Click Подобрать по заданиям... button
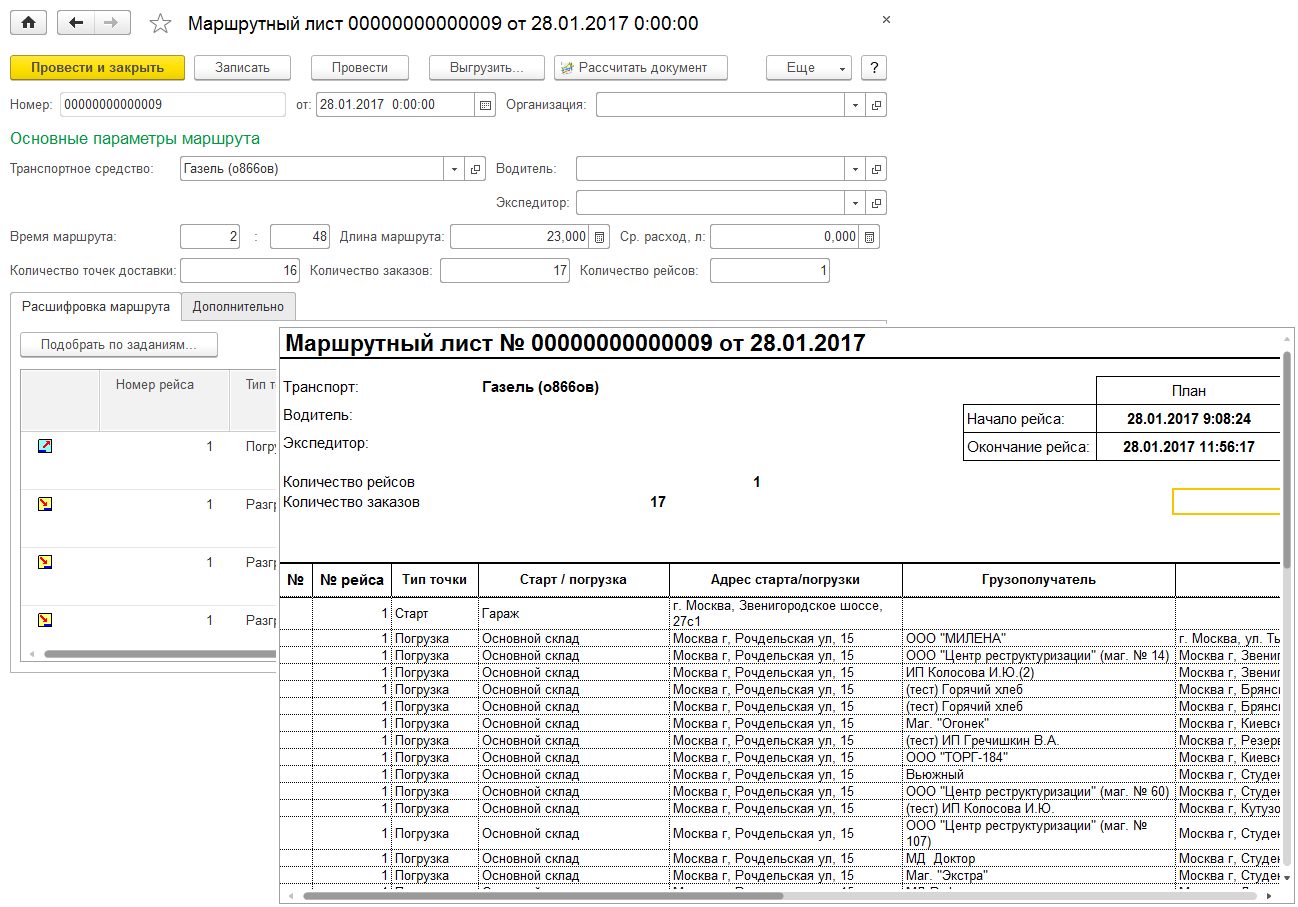This screenshot has height=907, width=1298. click(x=119, y=345)
